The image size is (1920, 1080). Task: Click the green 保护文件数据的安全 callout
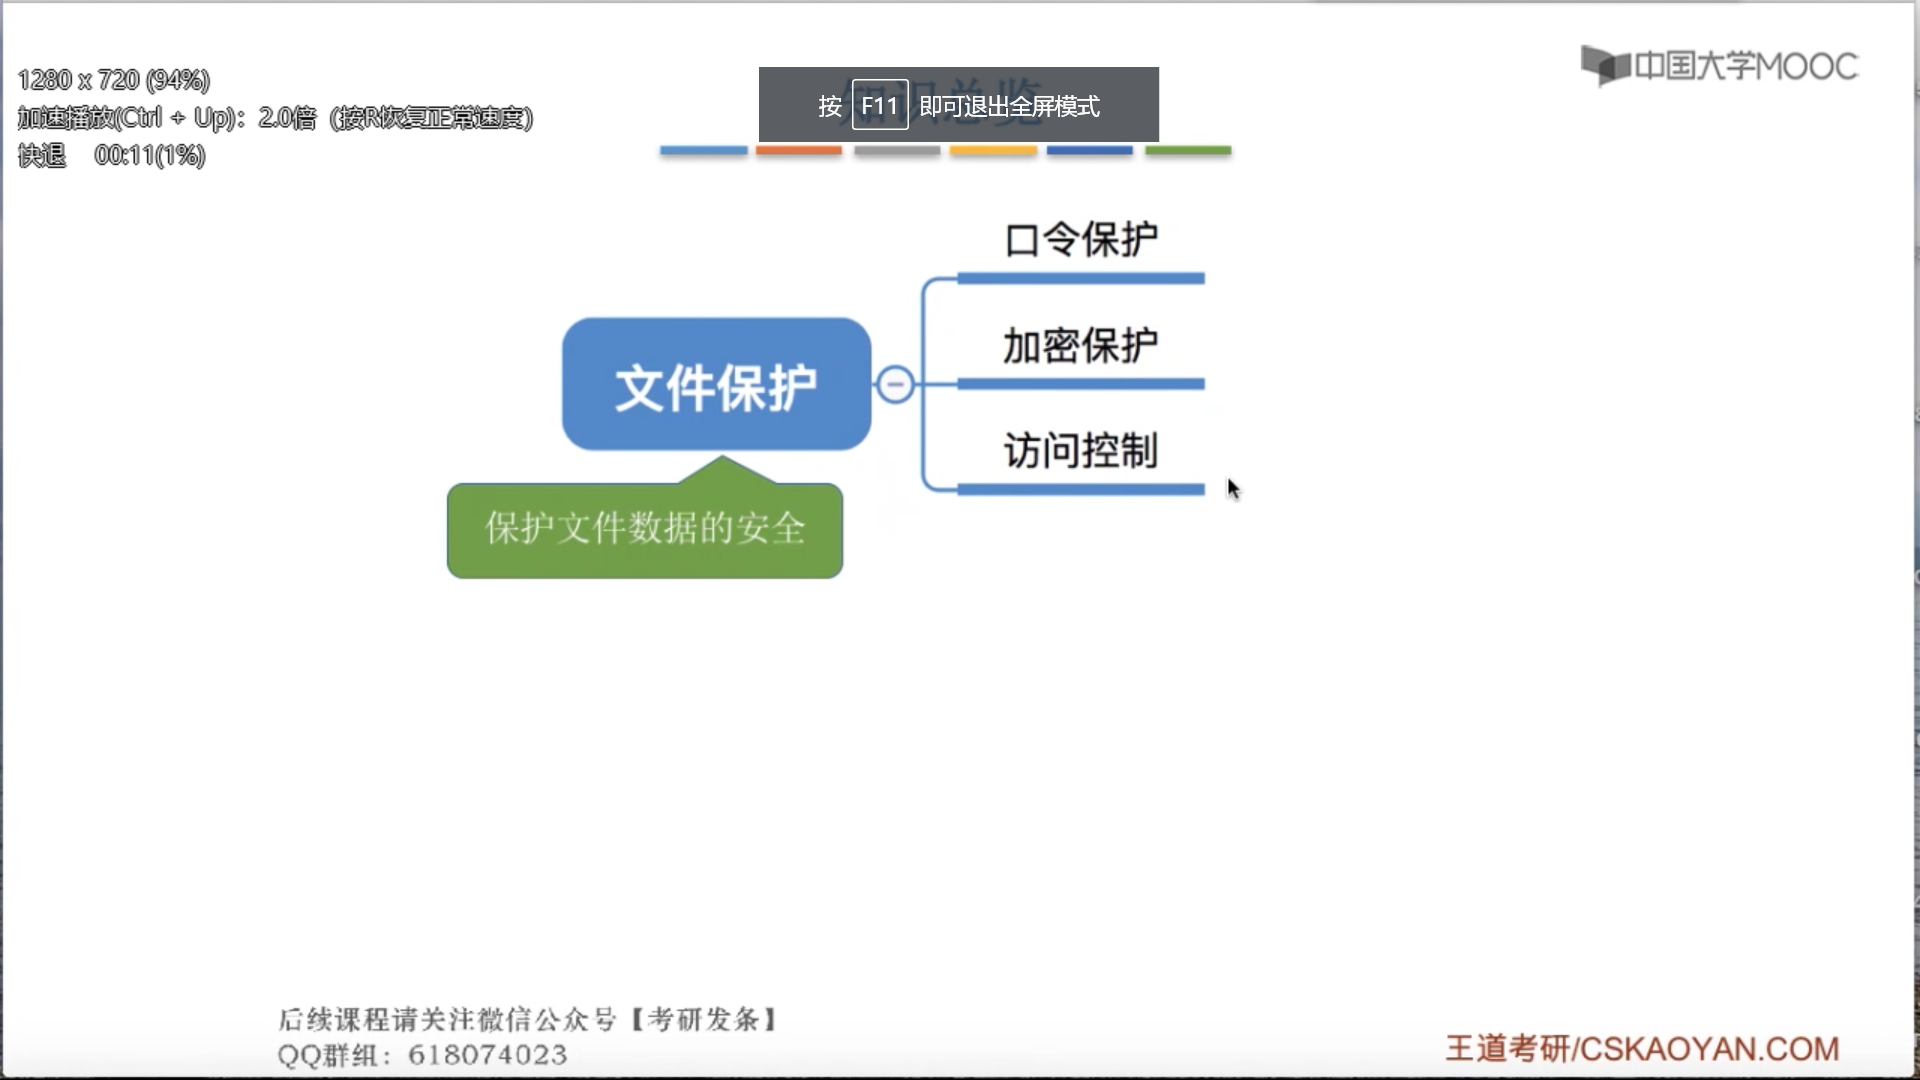click(645, 529)
